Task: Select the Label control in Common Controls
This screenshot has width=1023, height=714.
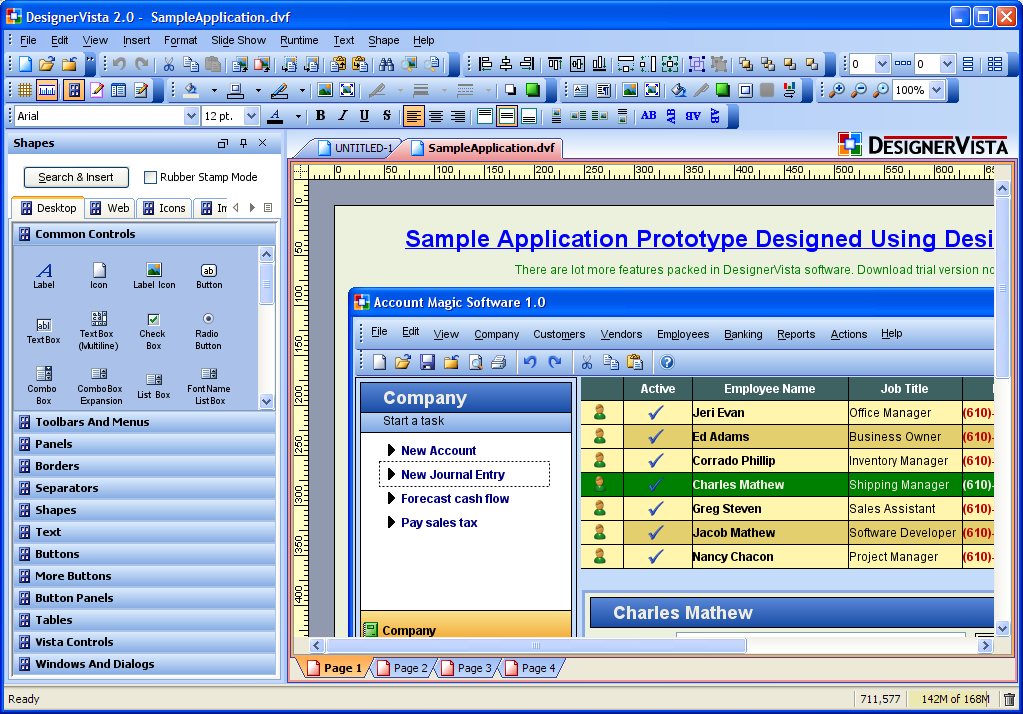Action: [x=44, y=275]
